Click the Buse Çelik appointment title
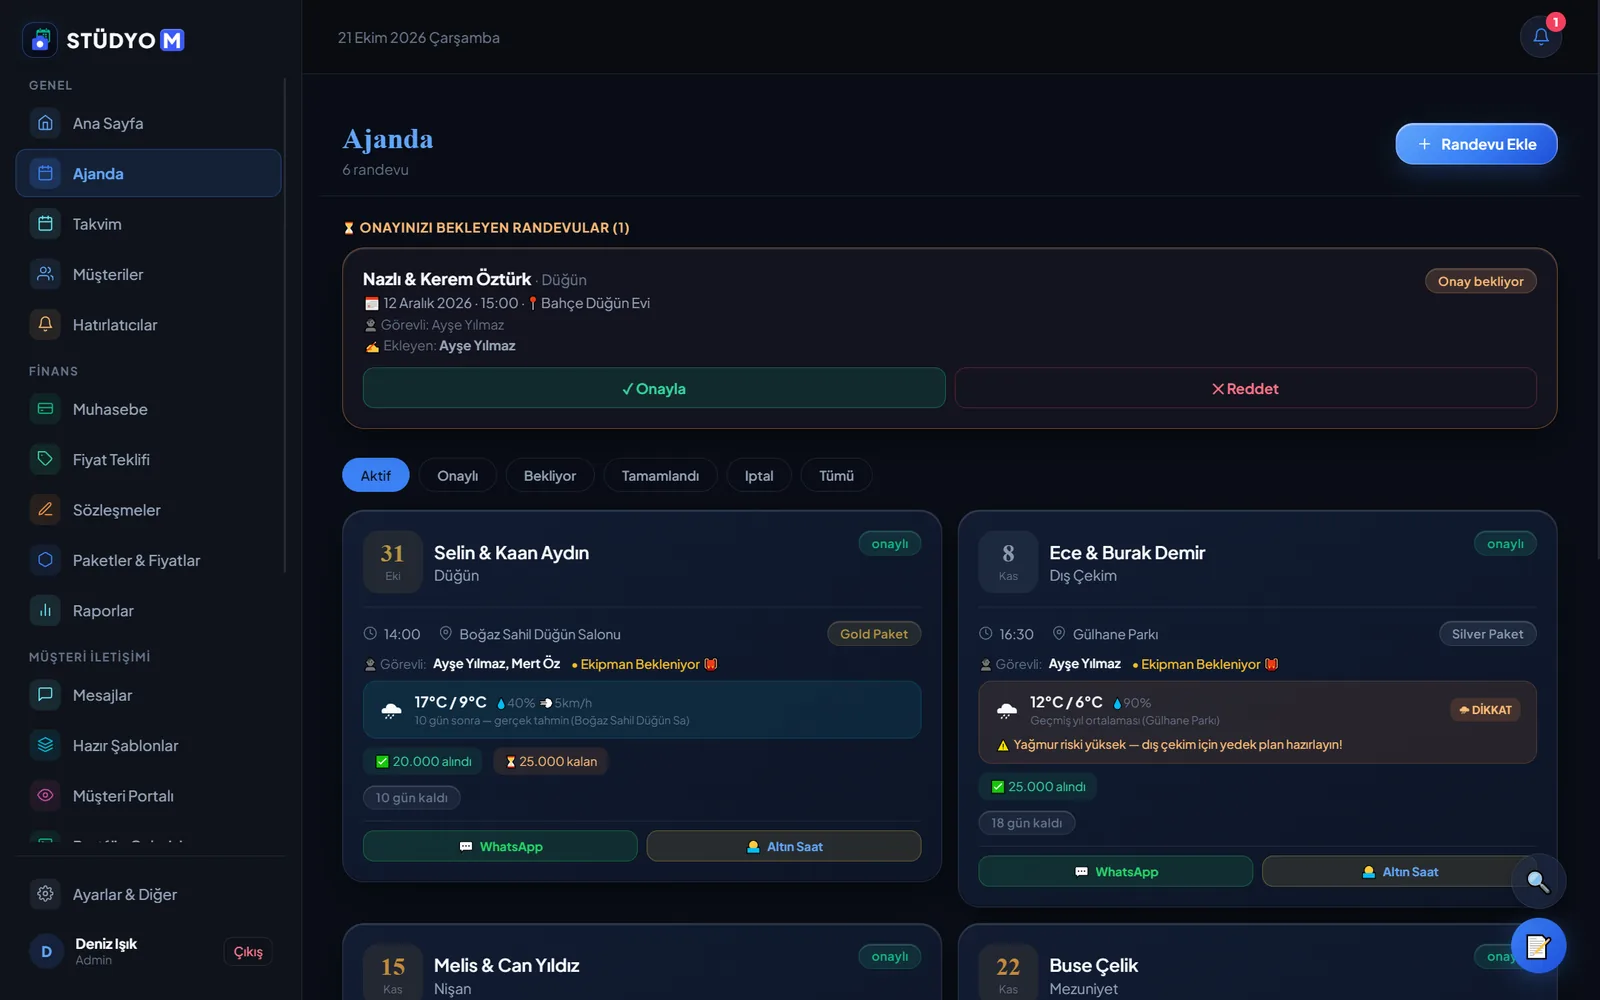 point(1093,965)
